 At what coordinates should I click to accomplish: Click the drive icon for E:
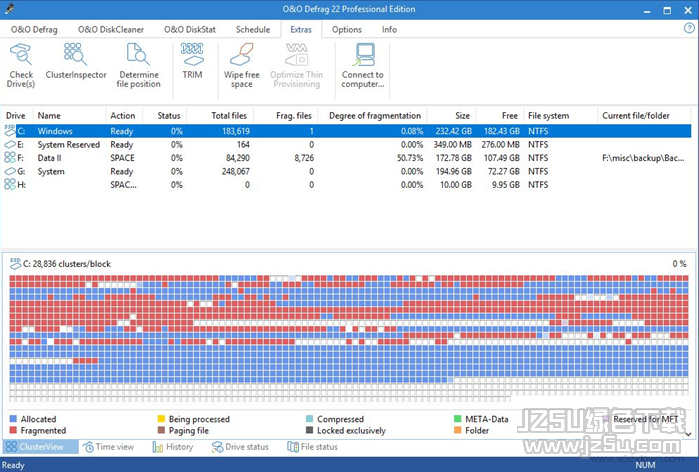click(10, 144)
